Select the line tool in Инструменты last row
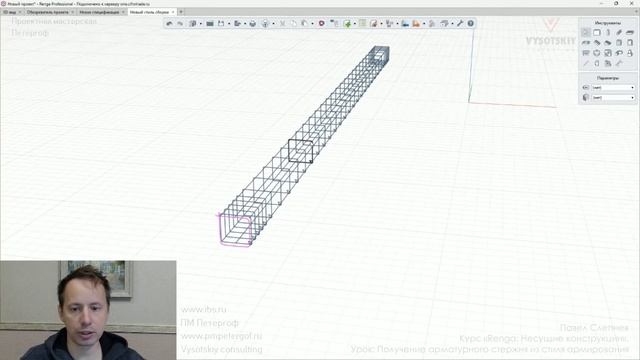Viewport: 640px width, 360px height. click(x=586, y=63)
